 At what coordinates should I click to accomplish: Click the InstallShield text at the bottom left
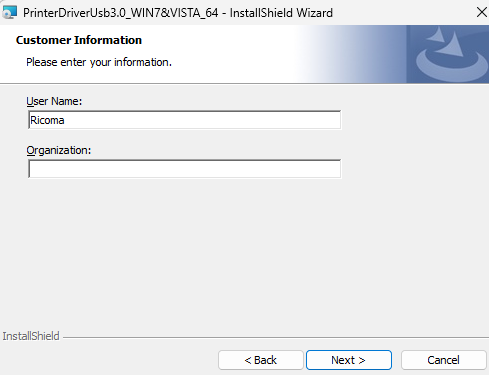(31, 336)
